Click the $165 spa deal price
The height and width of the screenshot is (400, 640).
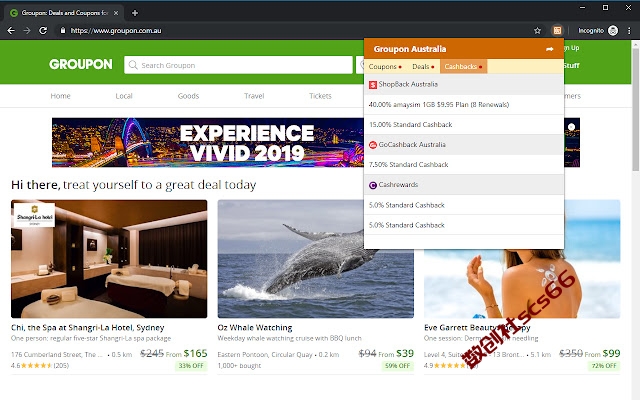click(196, 353)
